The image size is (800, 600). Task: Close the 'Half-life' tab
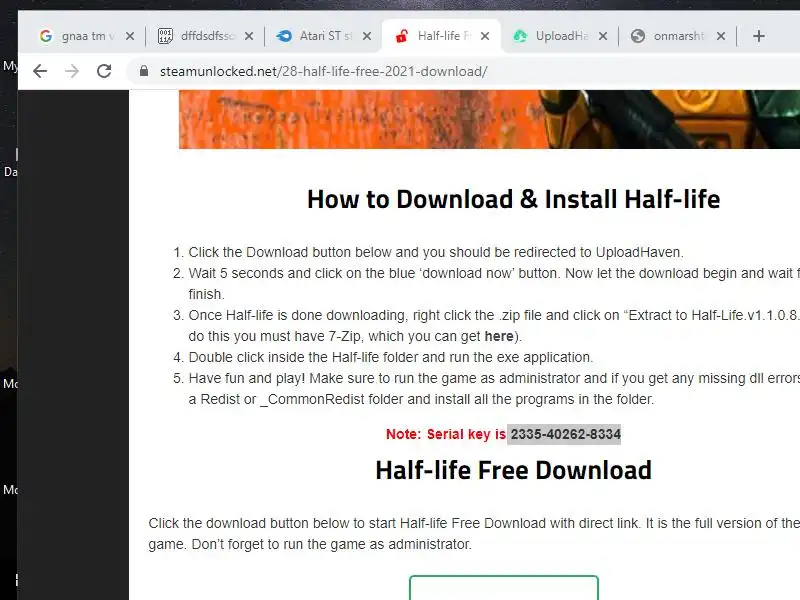pyautogui.click(x=485, y=36)
